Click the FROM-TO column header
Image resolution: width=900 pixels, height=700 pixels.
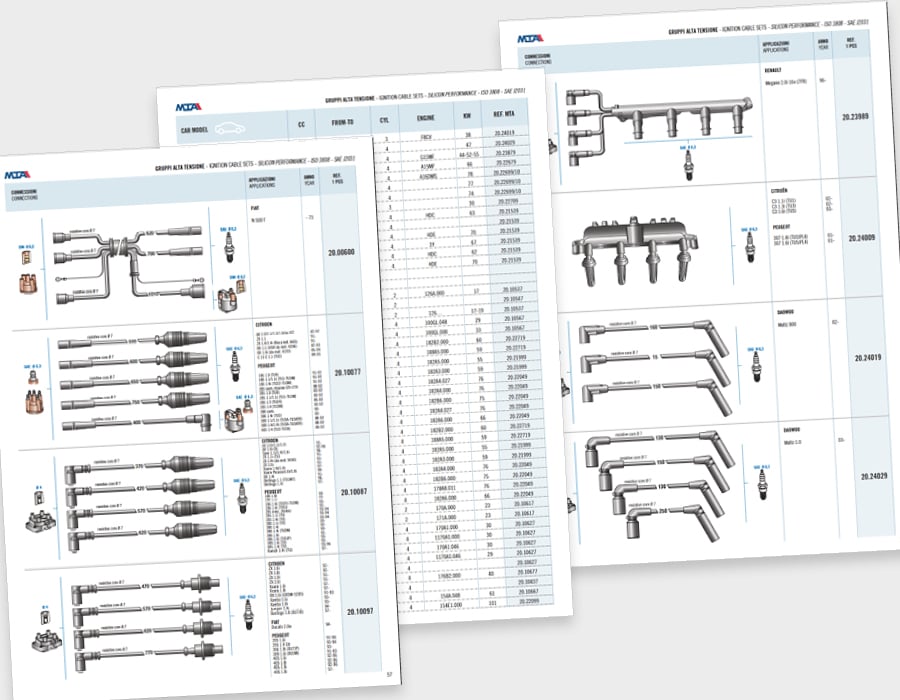tap(343, 122)
